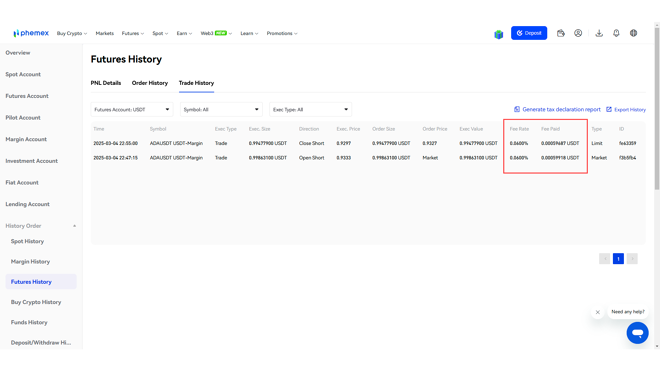660x371 pixels.
Task: Click the Phemex logo
Action: [x=31, y=33]
